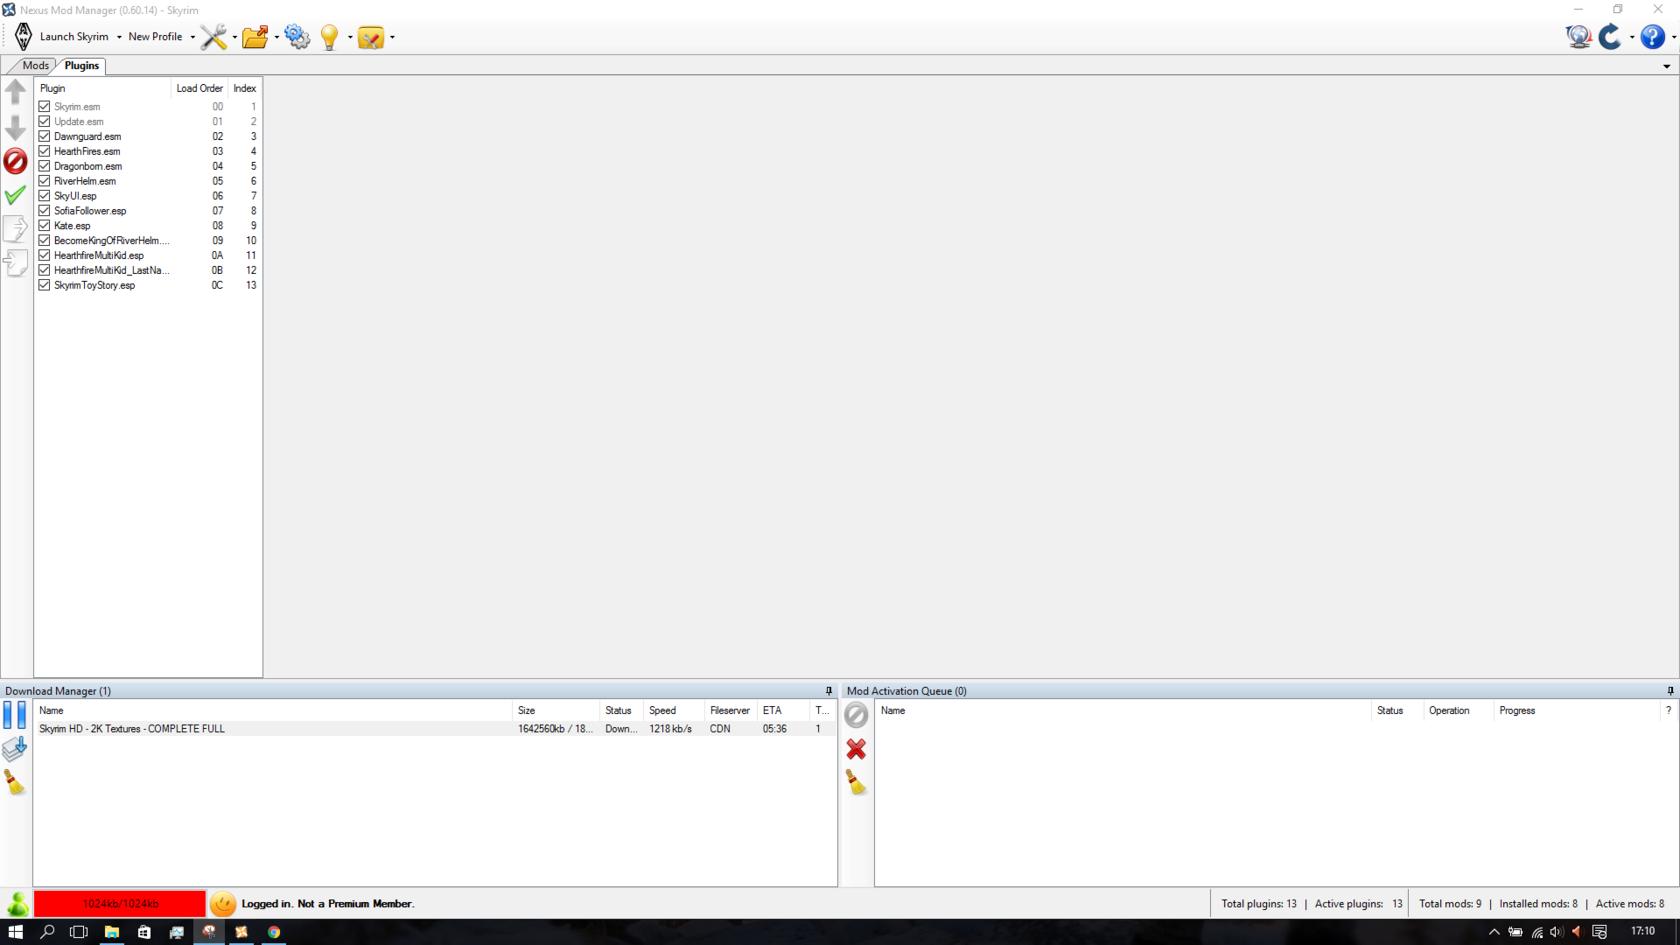The height and width of the screenshot is (945, 1680).
Task: Uncheck the Dragonborn.esm plugin checkbox
Action: tap(44, 166)
